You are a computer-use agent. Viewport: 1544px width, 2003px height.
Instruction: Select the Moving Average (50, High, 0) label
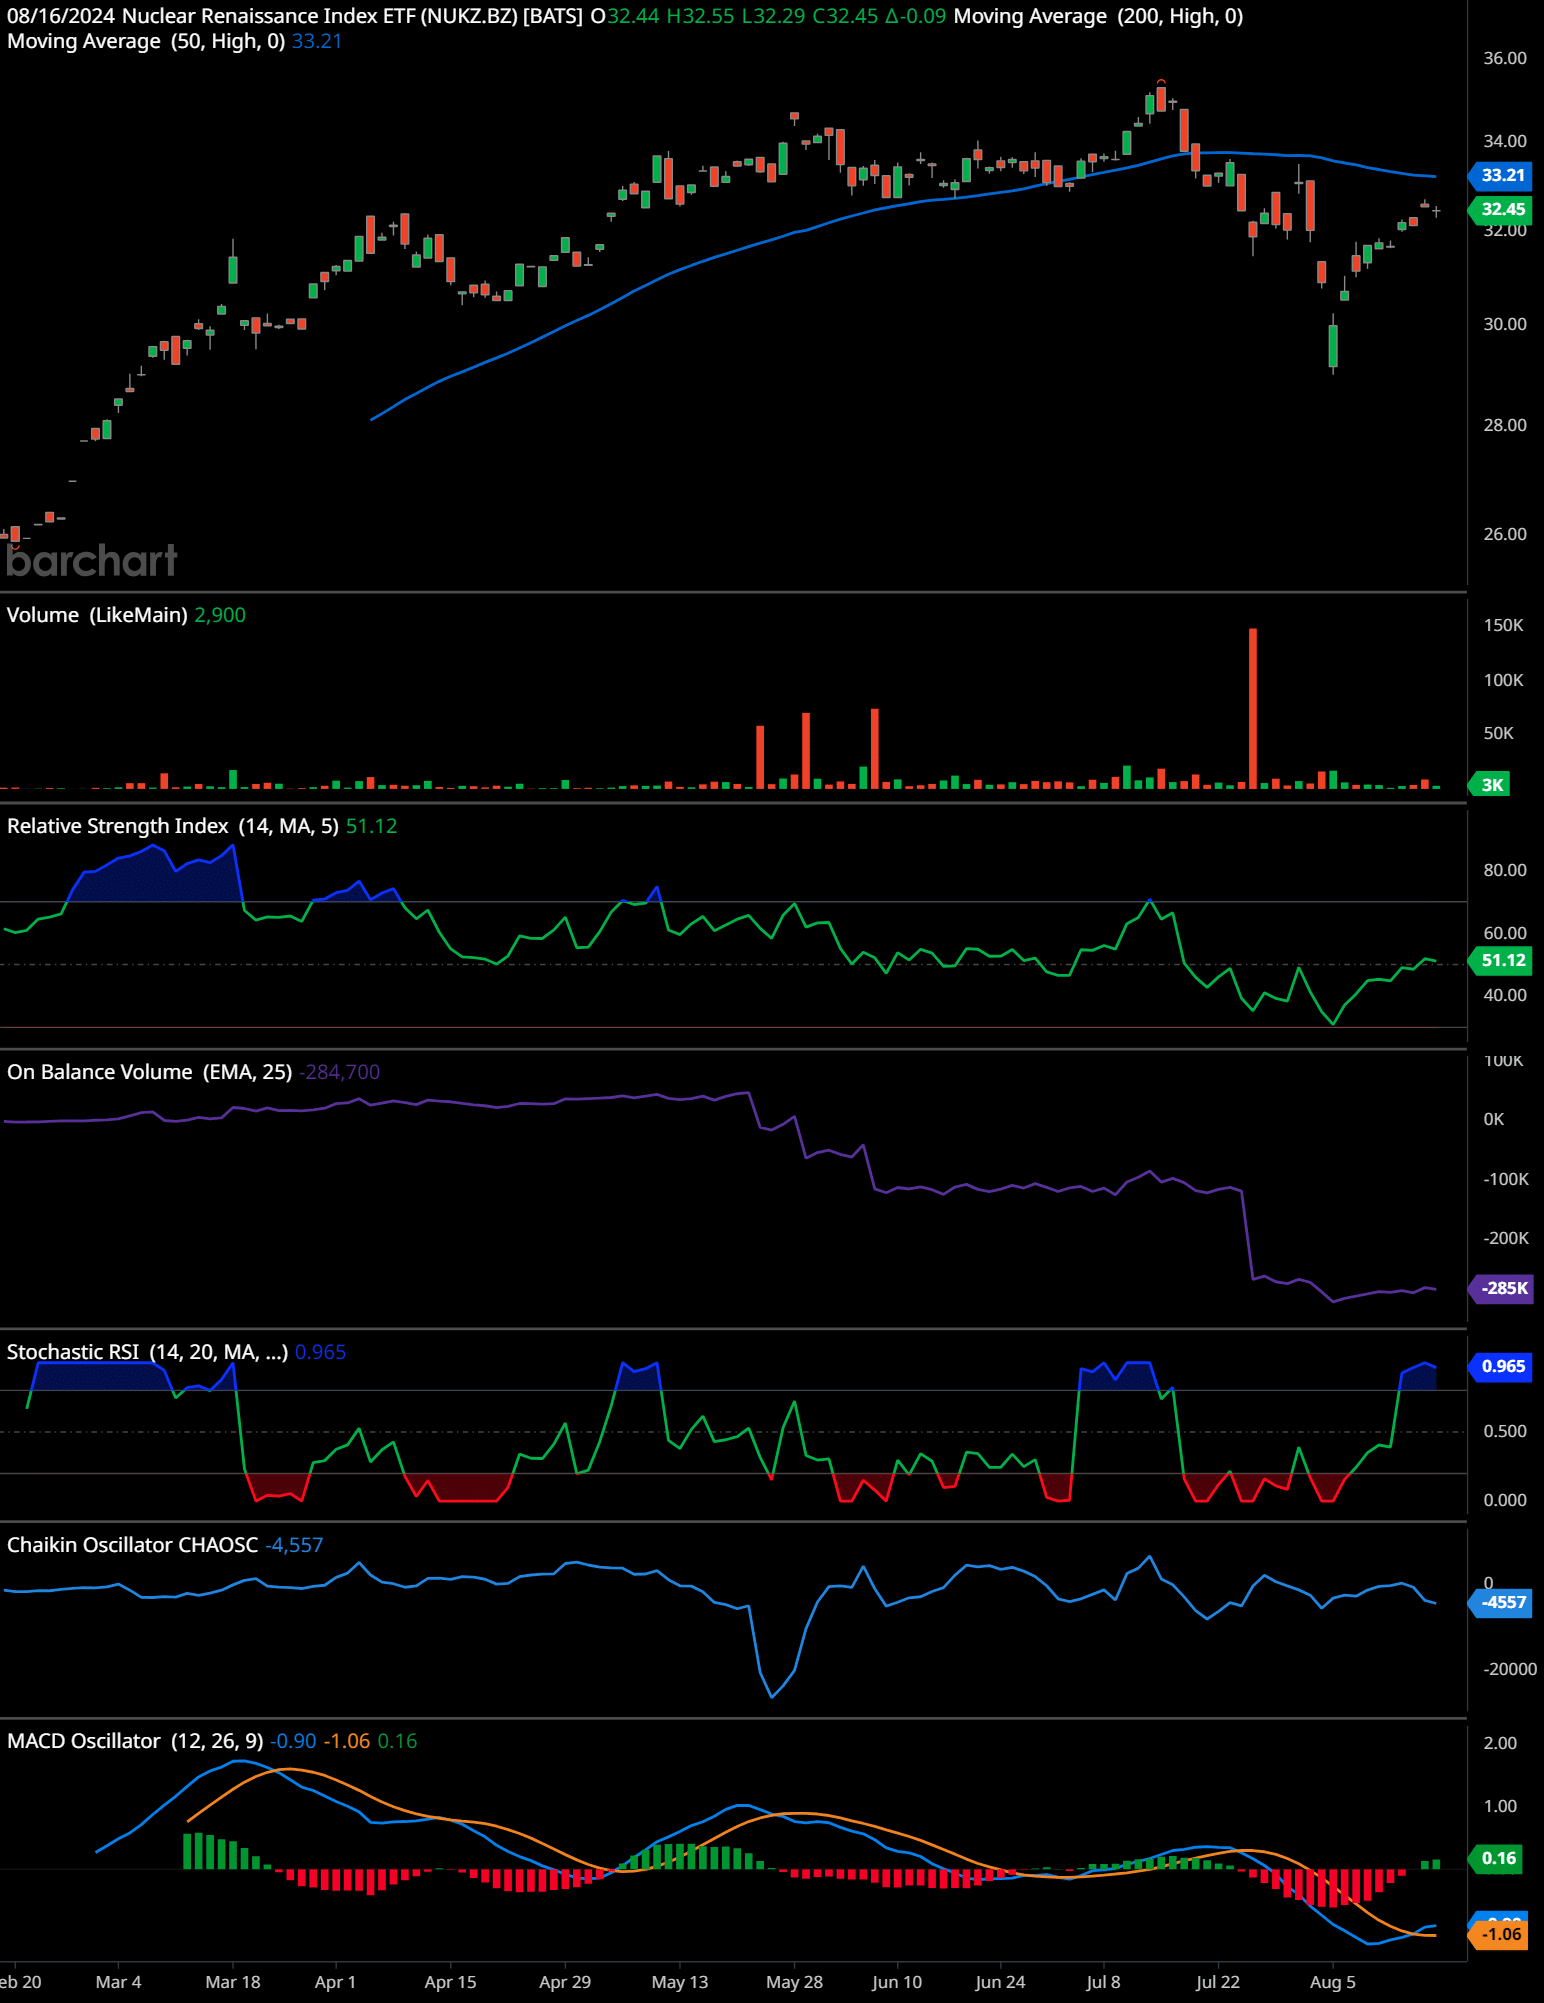click(146, 41)
